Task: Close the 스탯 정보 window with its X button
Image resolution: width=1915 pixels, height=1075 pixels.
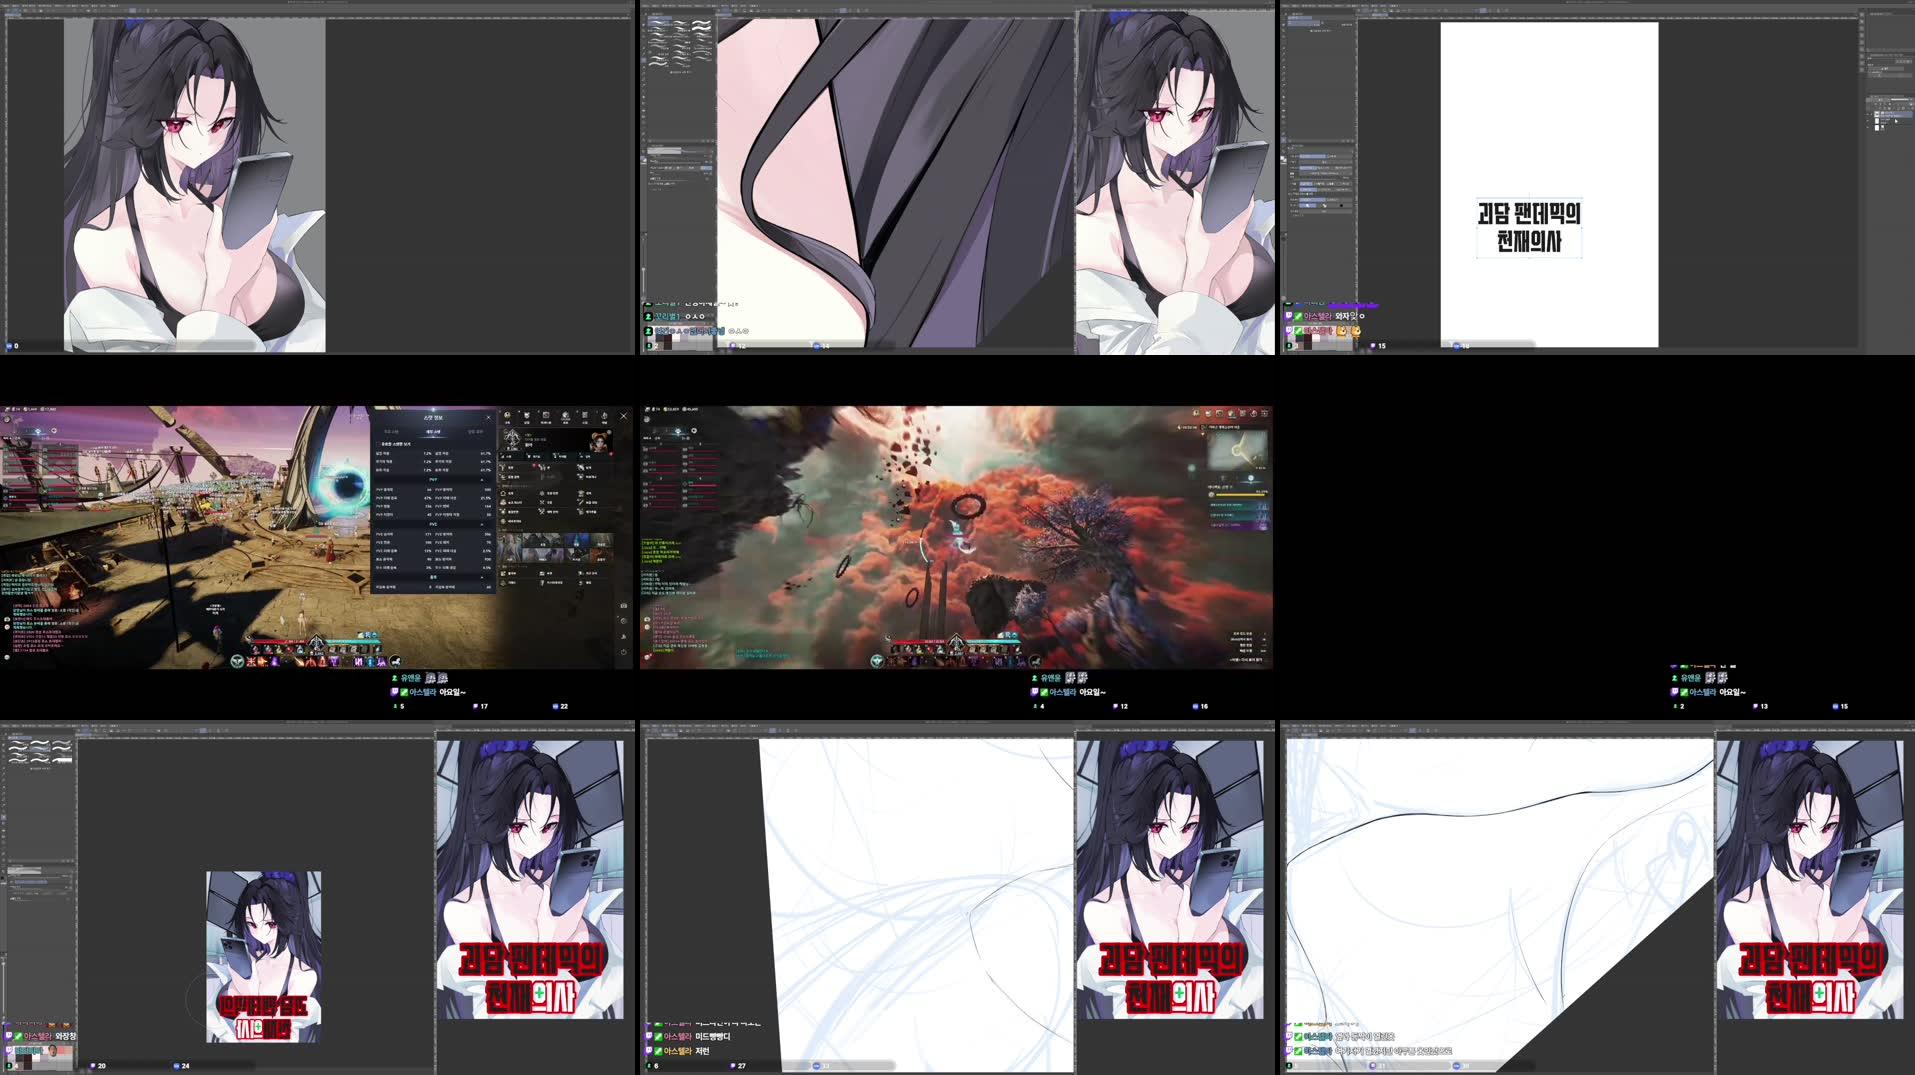Action: [x=489, y=417]
